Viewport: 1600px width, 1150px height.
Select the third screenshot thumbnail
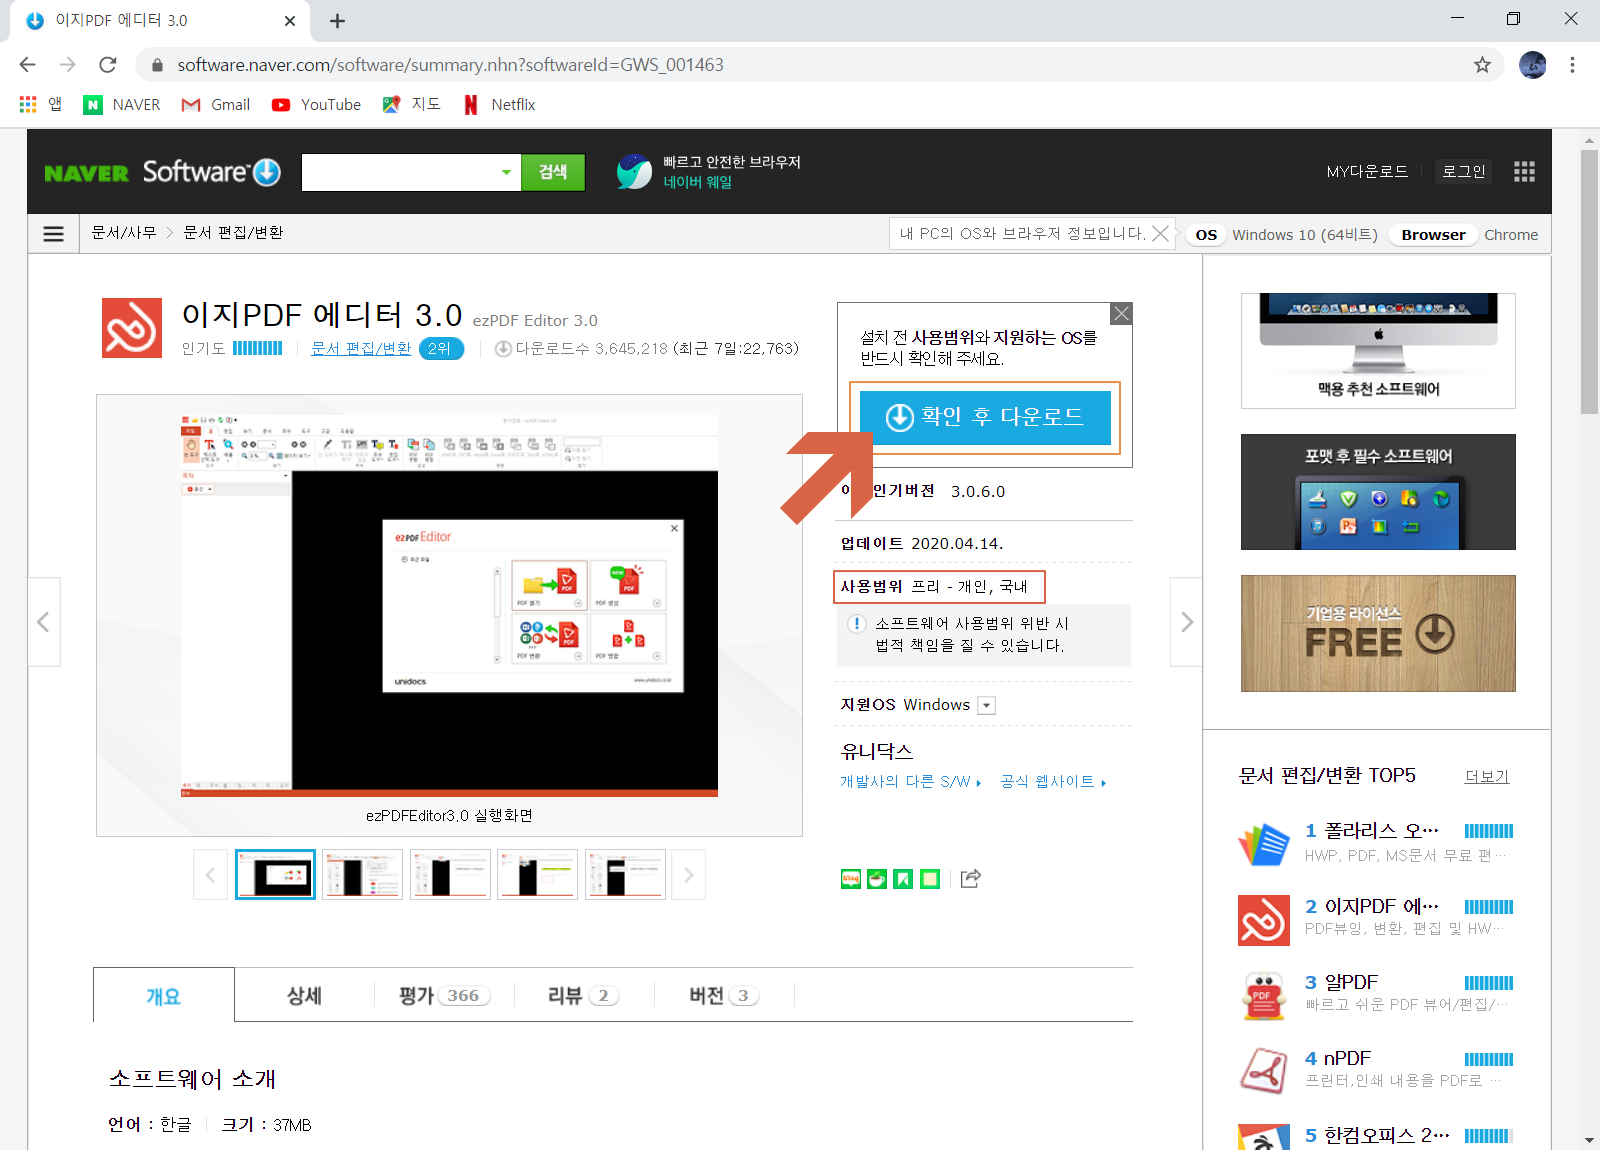[x=450, y=875]
